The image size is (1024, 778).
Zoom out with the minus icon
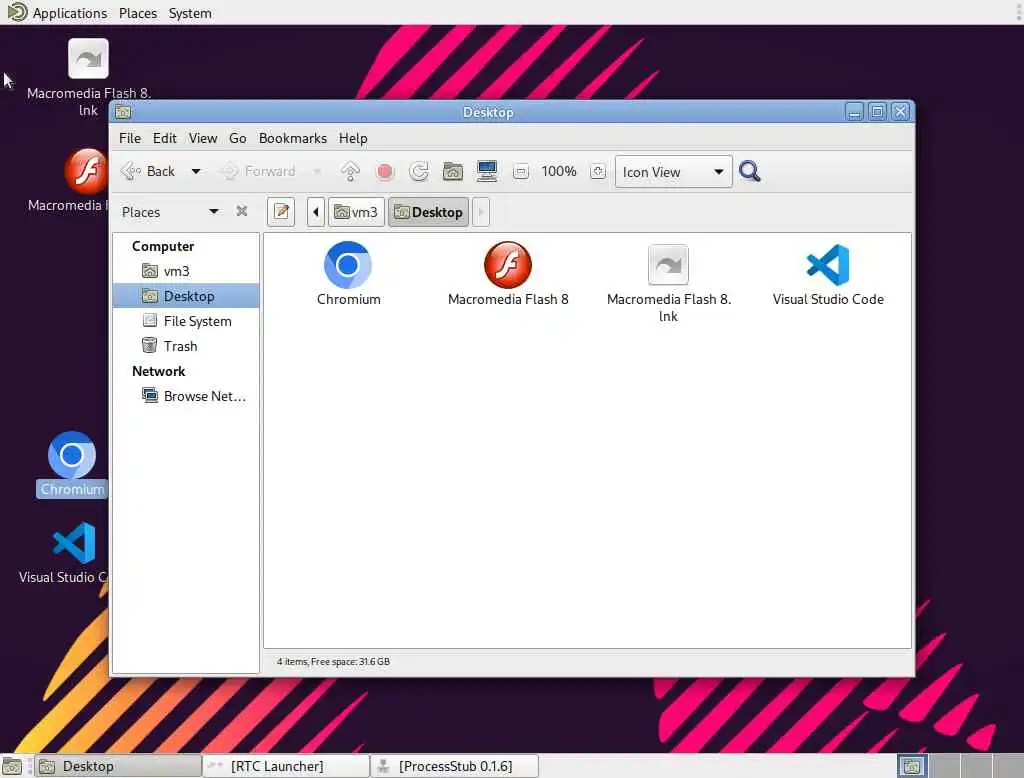[520, 172]
